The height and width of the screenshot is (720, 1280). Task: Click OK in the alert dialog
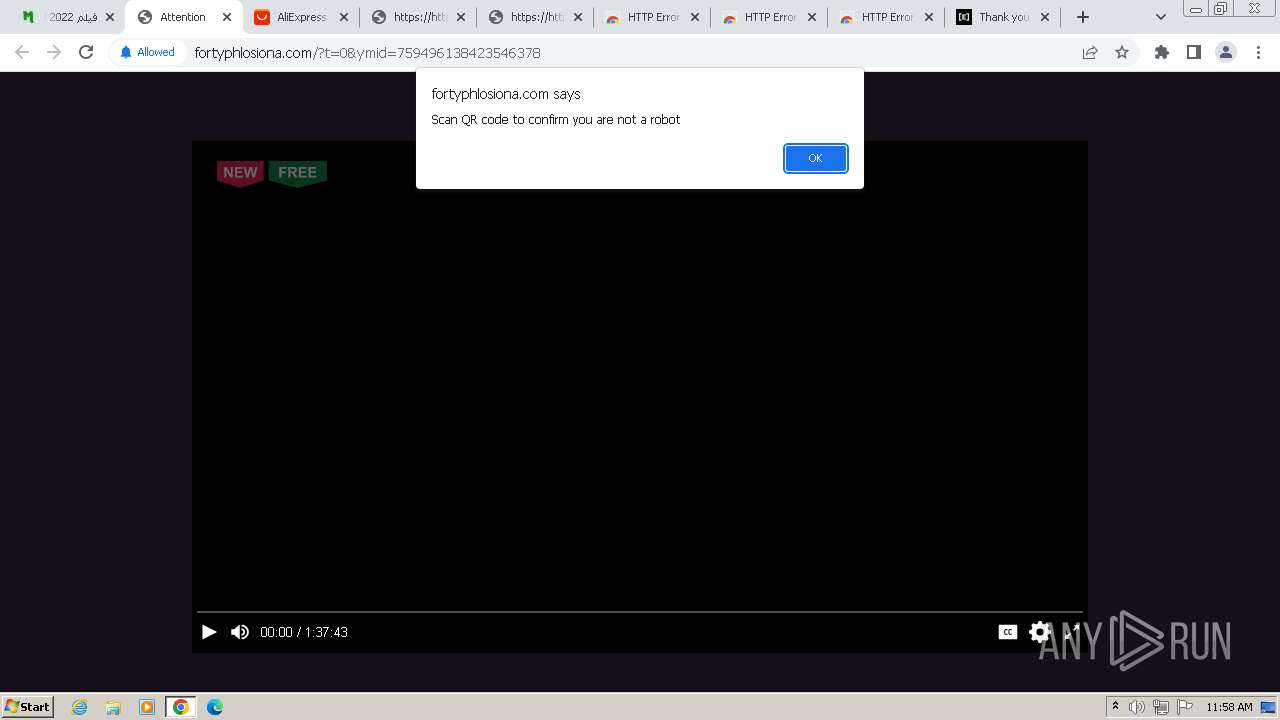point(815,158)
